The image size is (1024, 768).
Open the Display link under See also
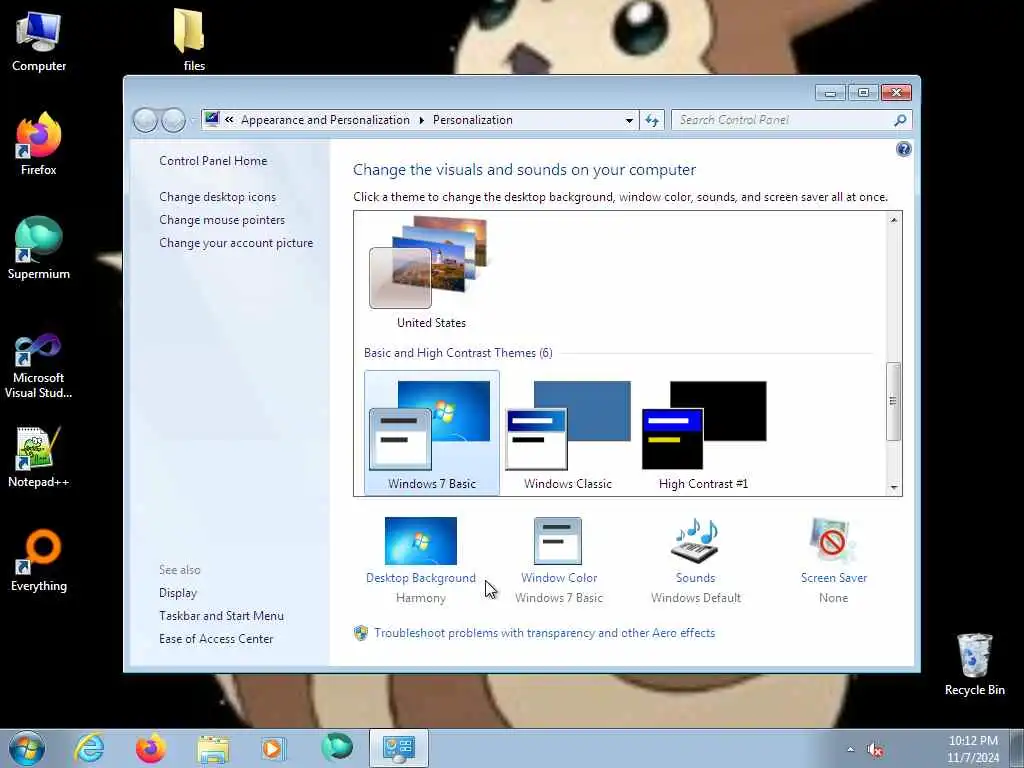tap(178, 592)
